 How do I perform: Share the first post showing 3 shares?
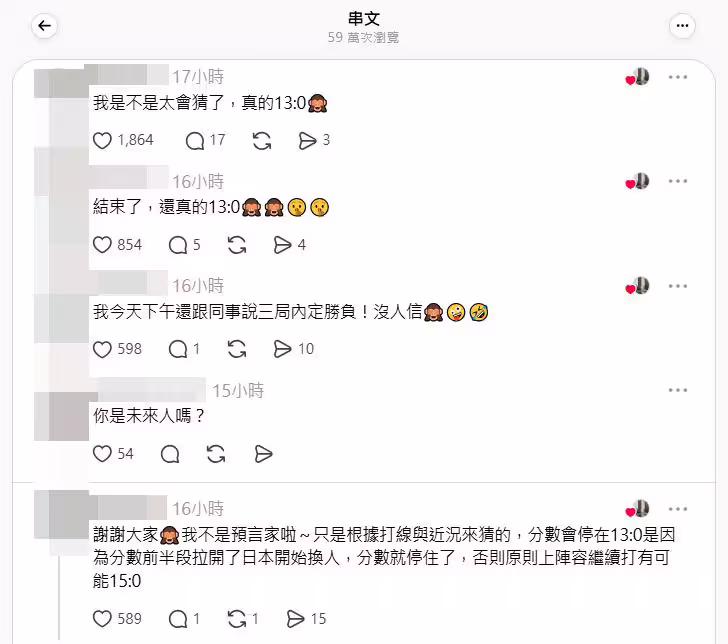pos(307,141)
